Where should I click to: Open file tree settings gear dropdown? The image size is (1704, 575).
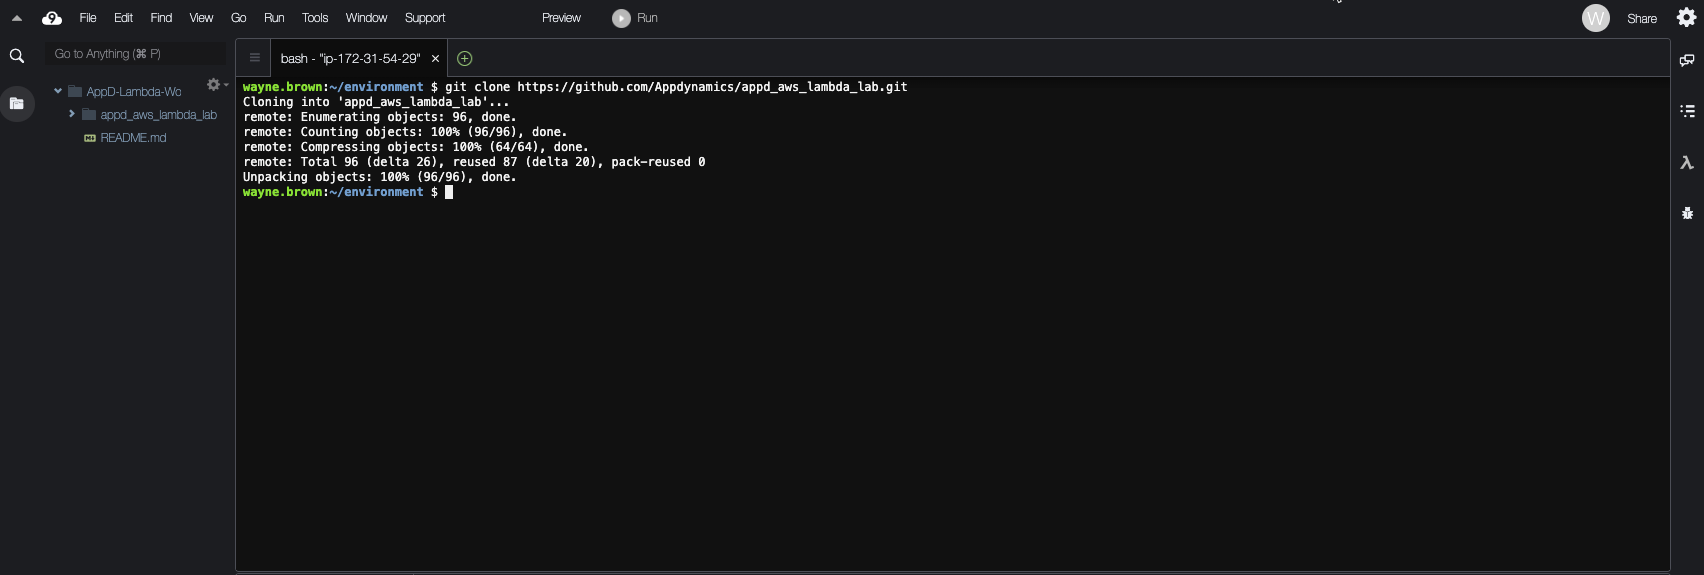pos(215,85)
